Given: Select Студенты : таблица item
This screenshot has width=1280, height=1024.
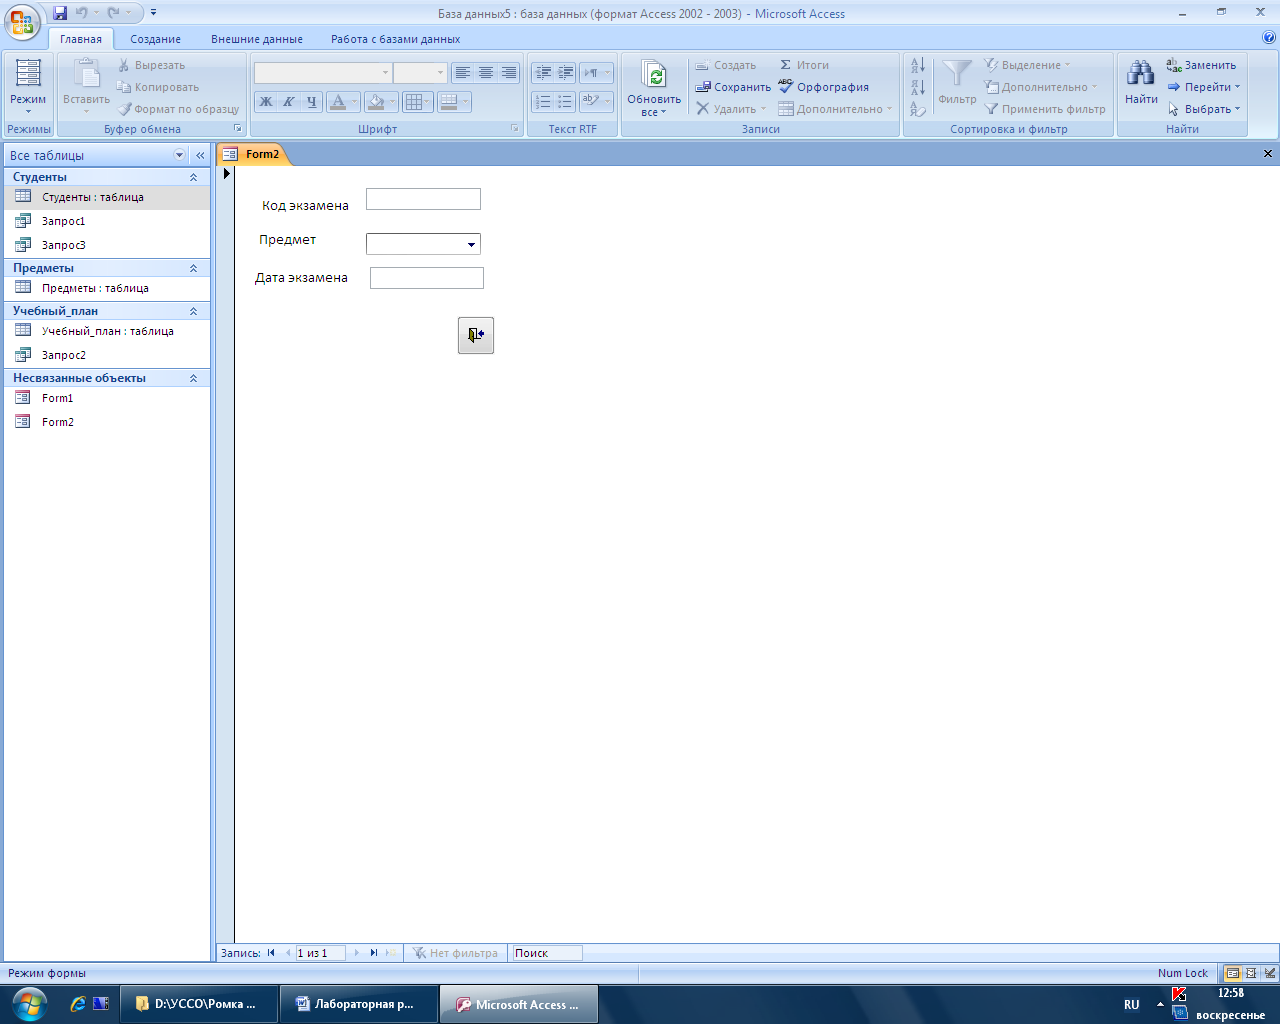Looking at the screenshot, I should (107, 197).
